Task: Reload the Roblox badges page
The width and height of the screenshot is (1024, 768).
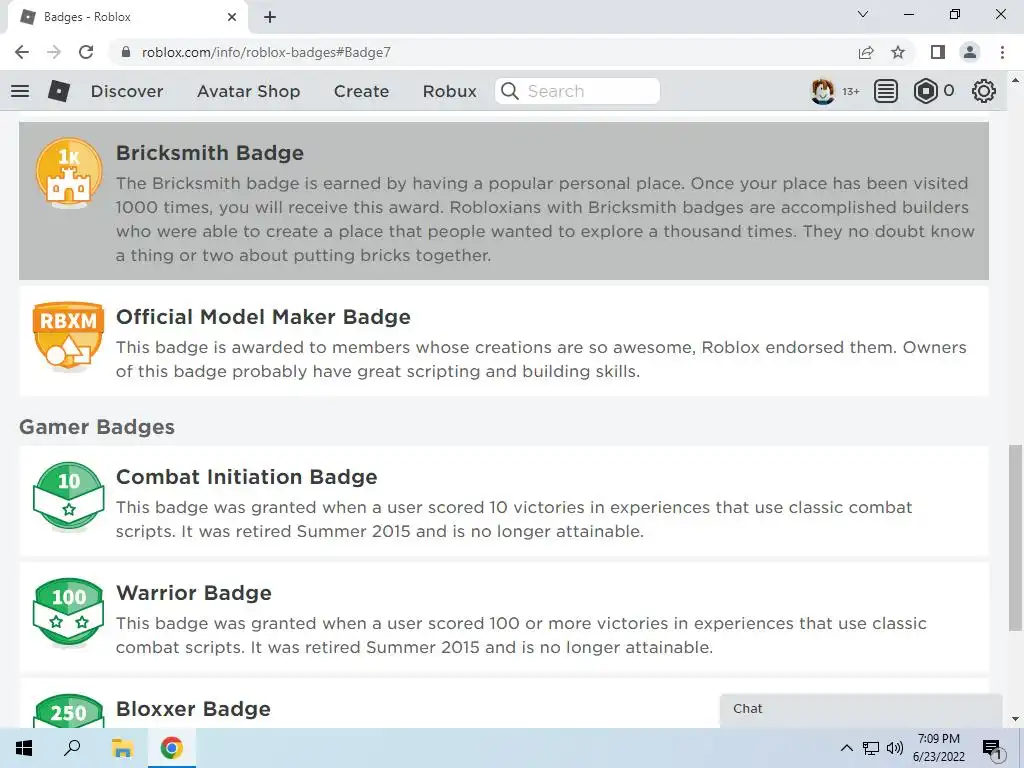Action: coord(86,52)
